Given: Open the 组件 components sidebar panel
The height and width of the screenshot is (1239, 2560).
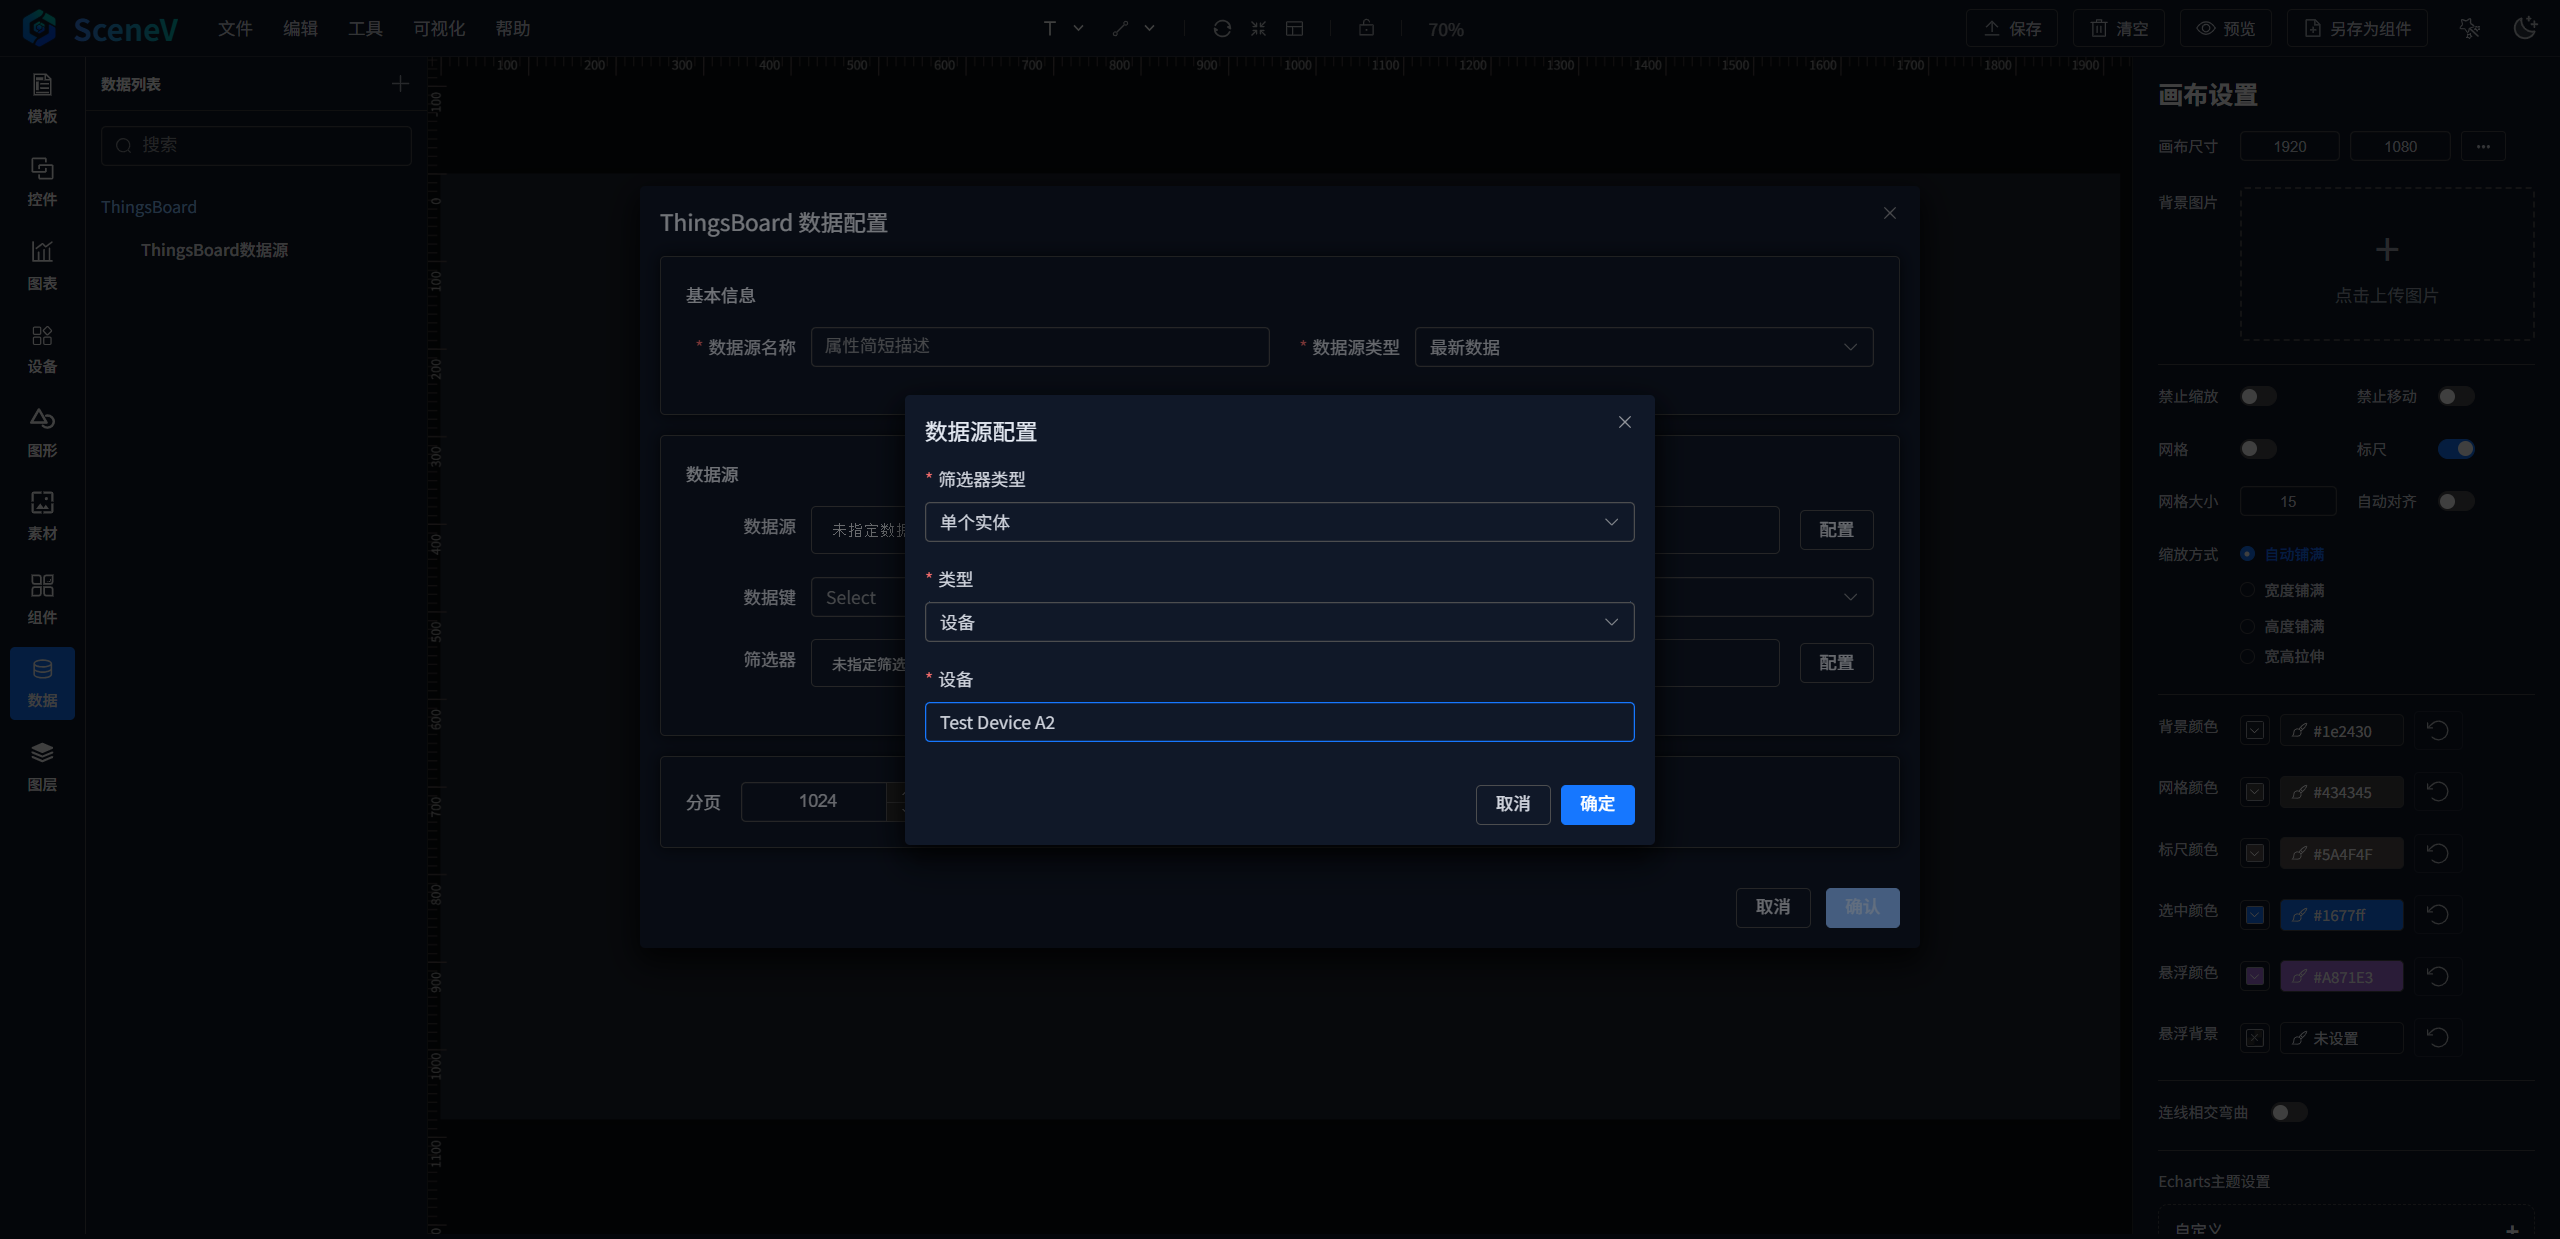Looking at the screenshot, I should click(x=42, y=600).
